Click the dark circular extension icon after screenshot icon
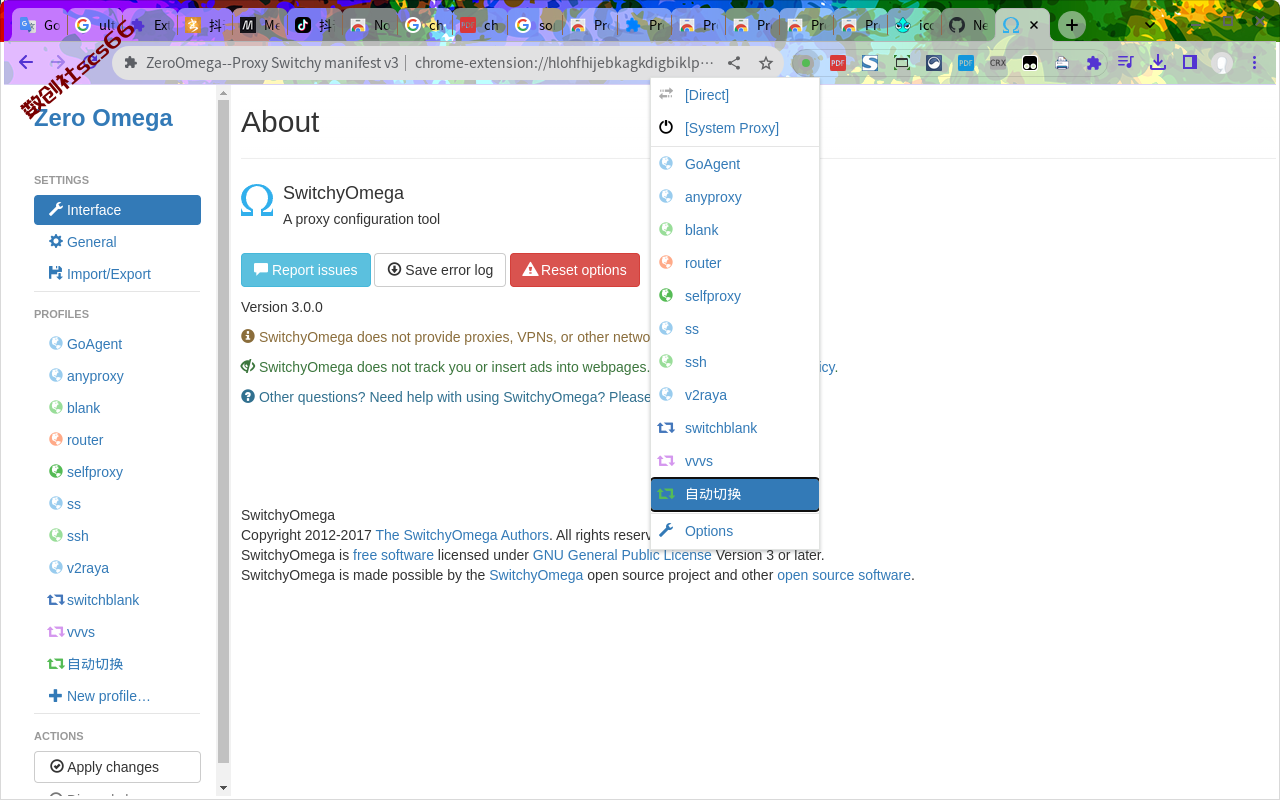This screenshot has height=800, width=1280. pyautogui.click(x=934, y=63)
